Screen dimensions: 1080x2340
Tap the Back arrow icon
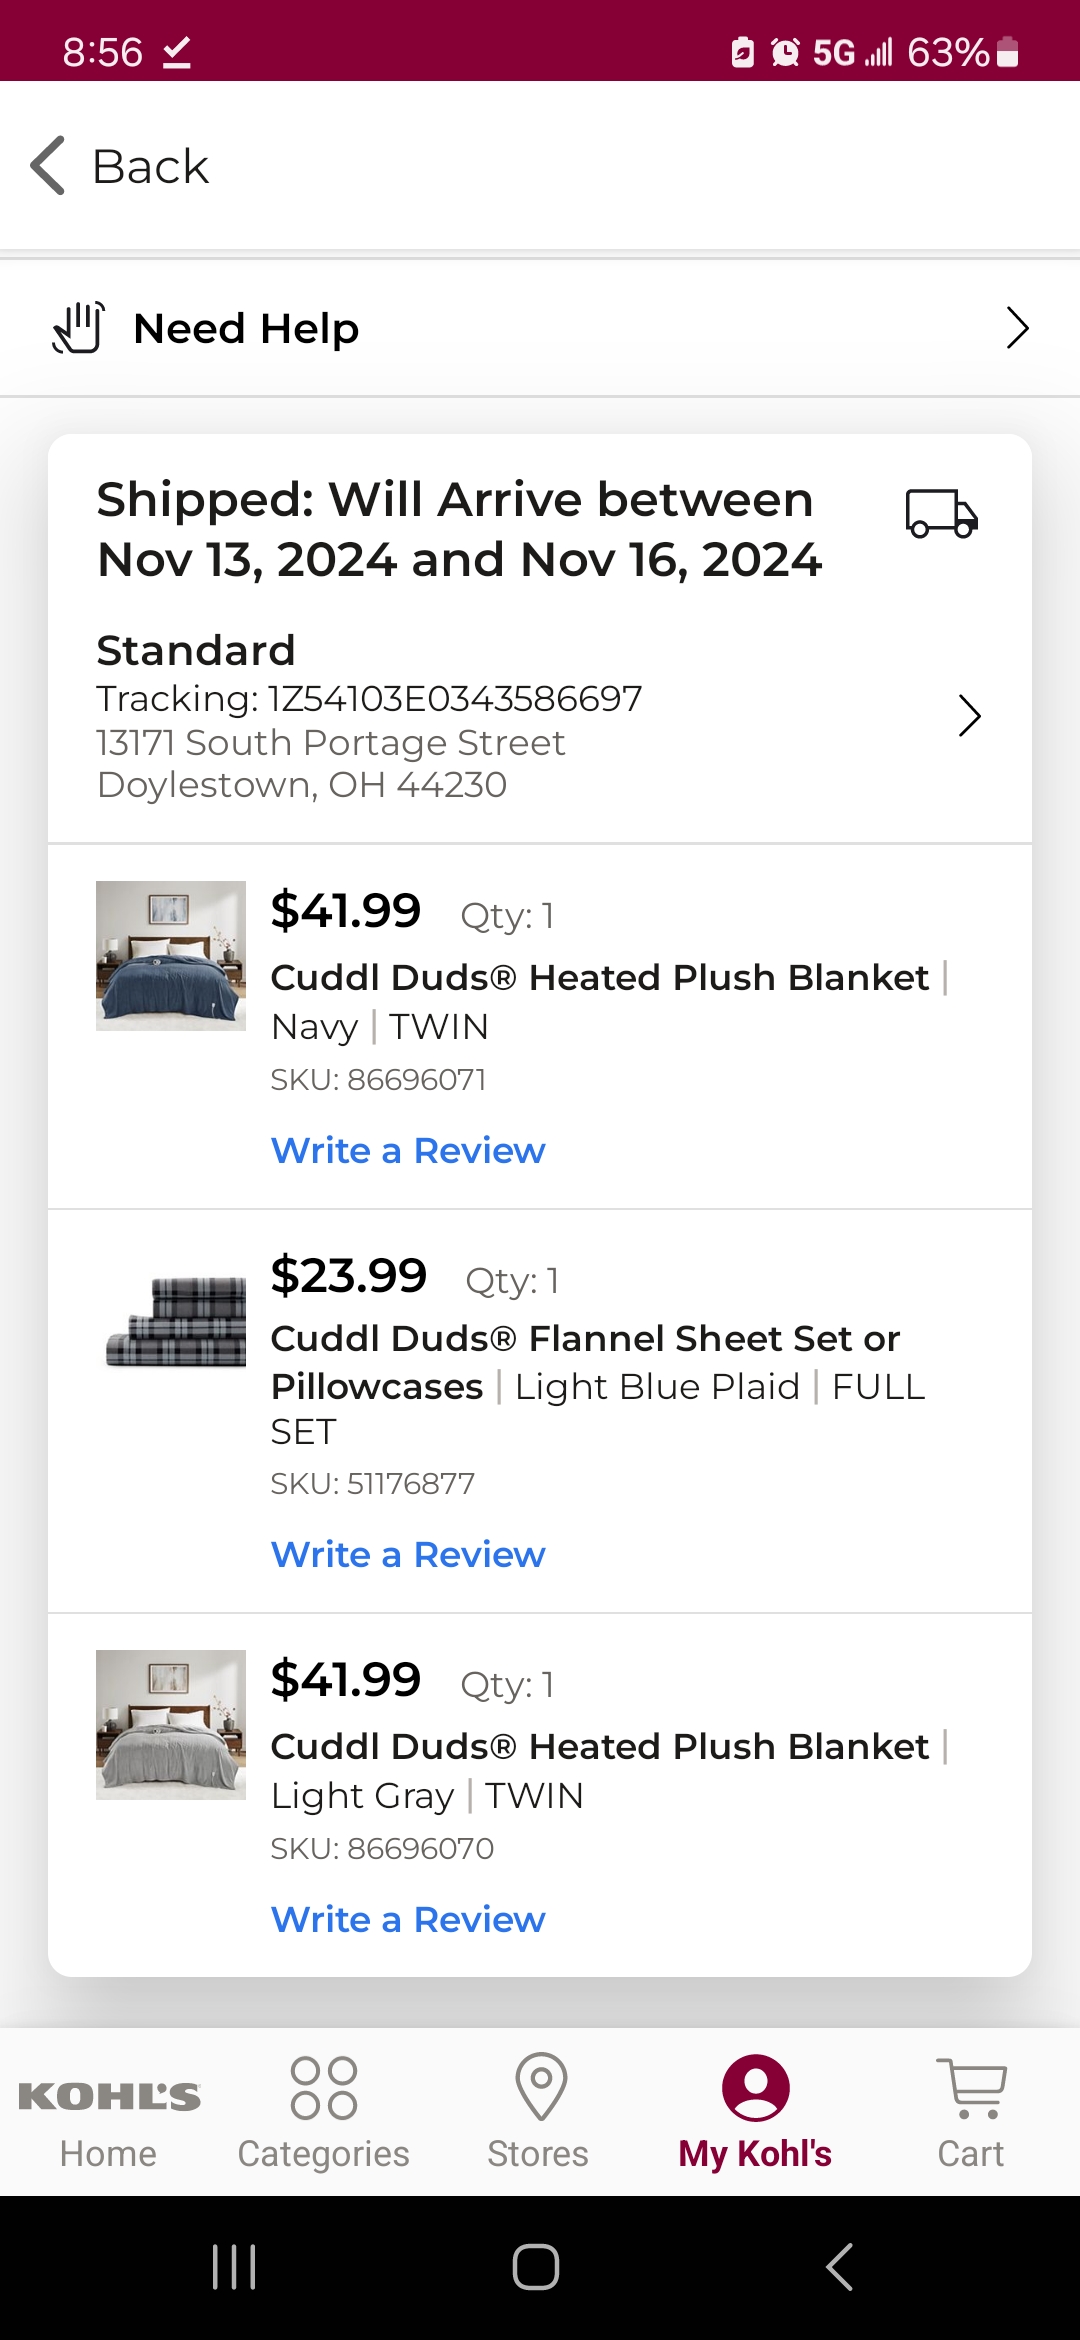48,165
